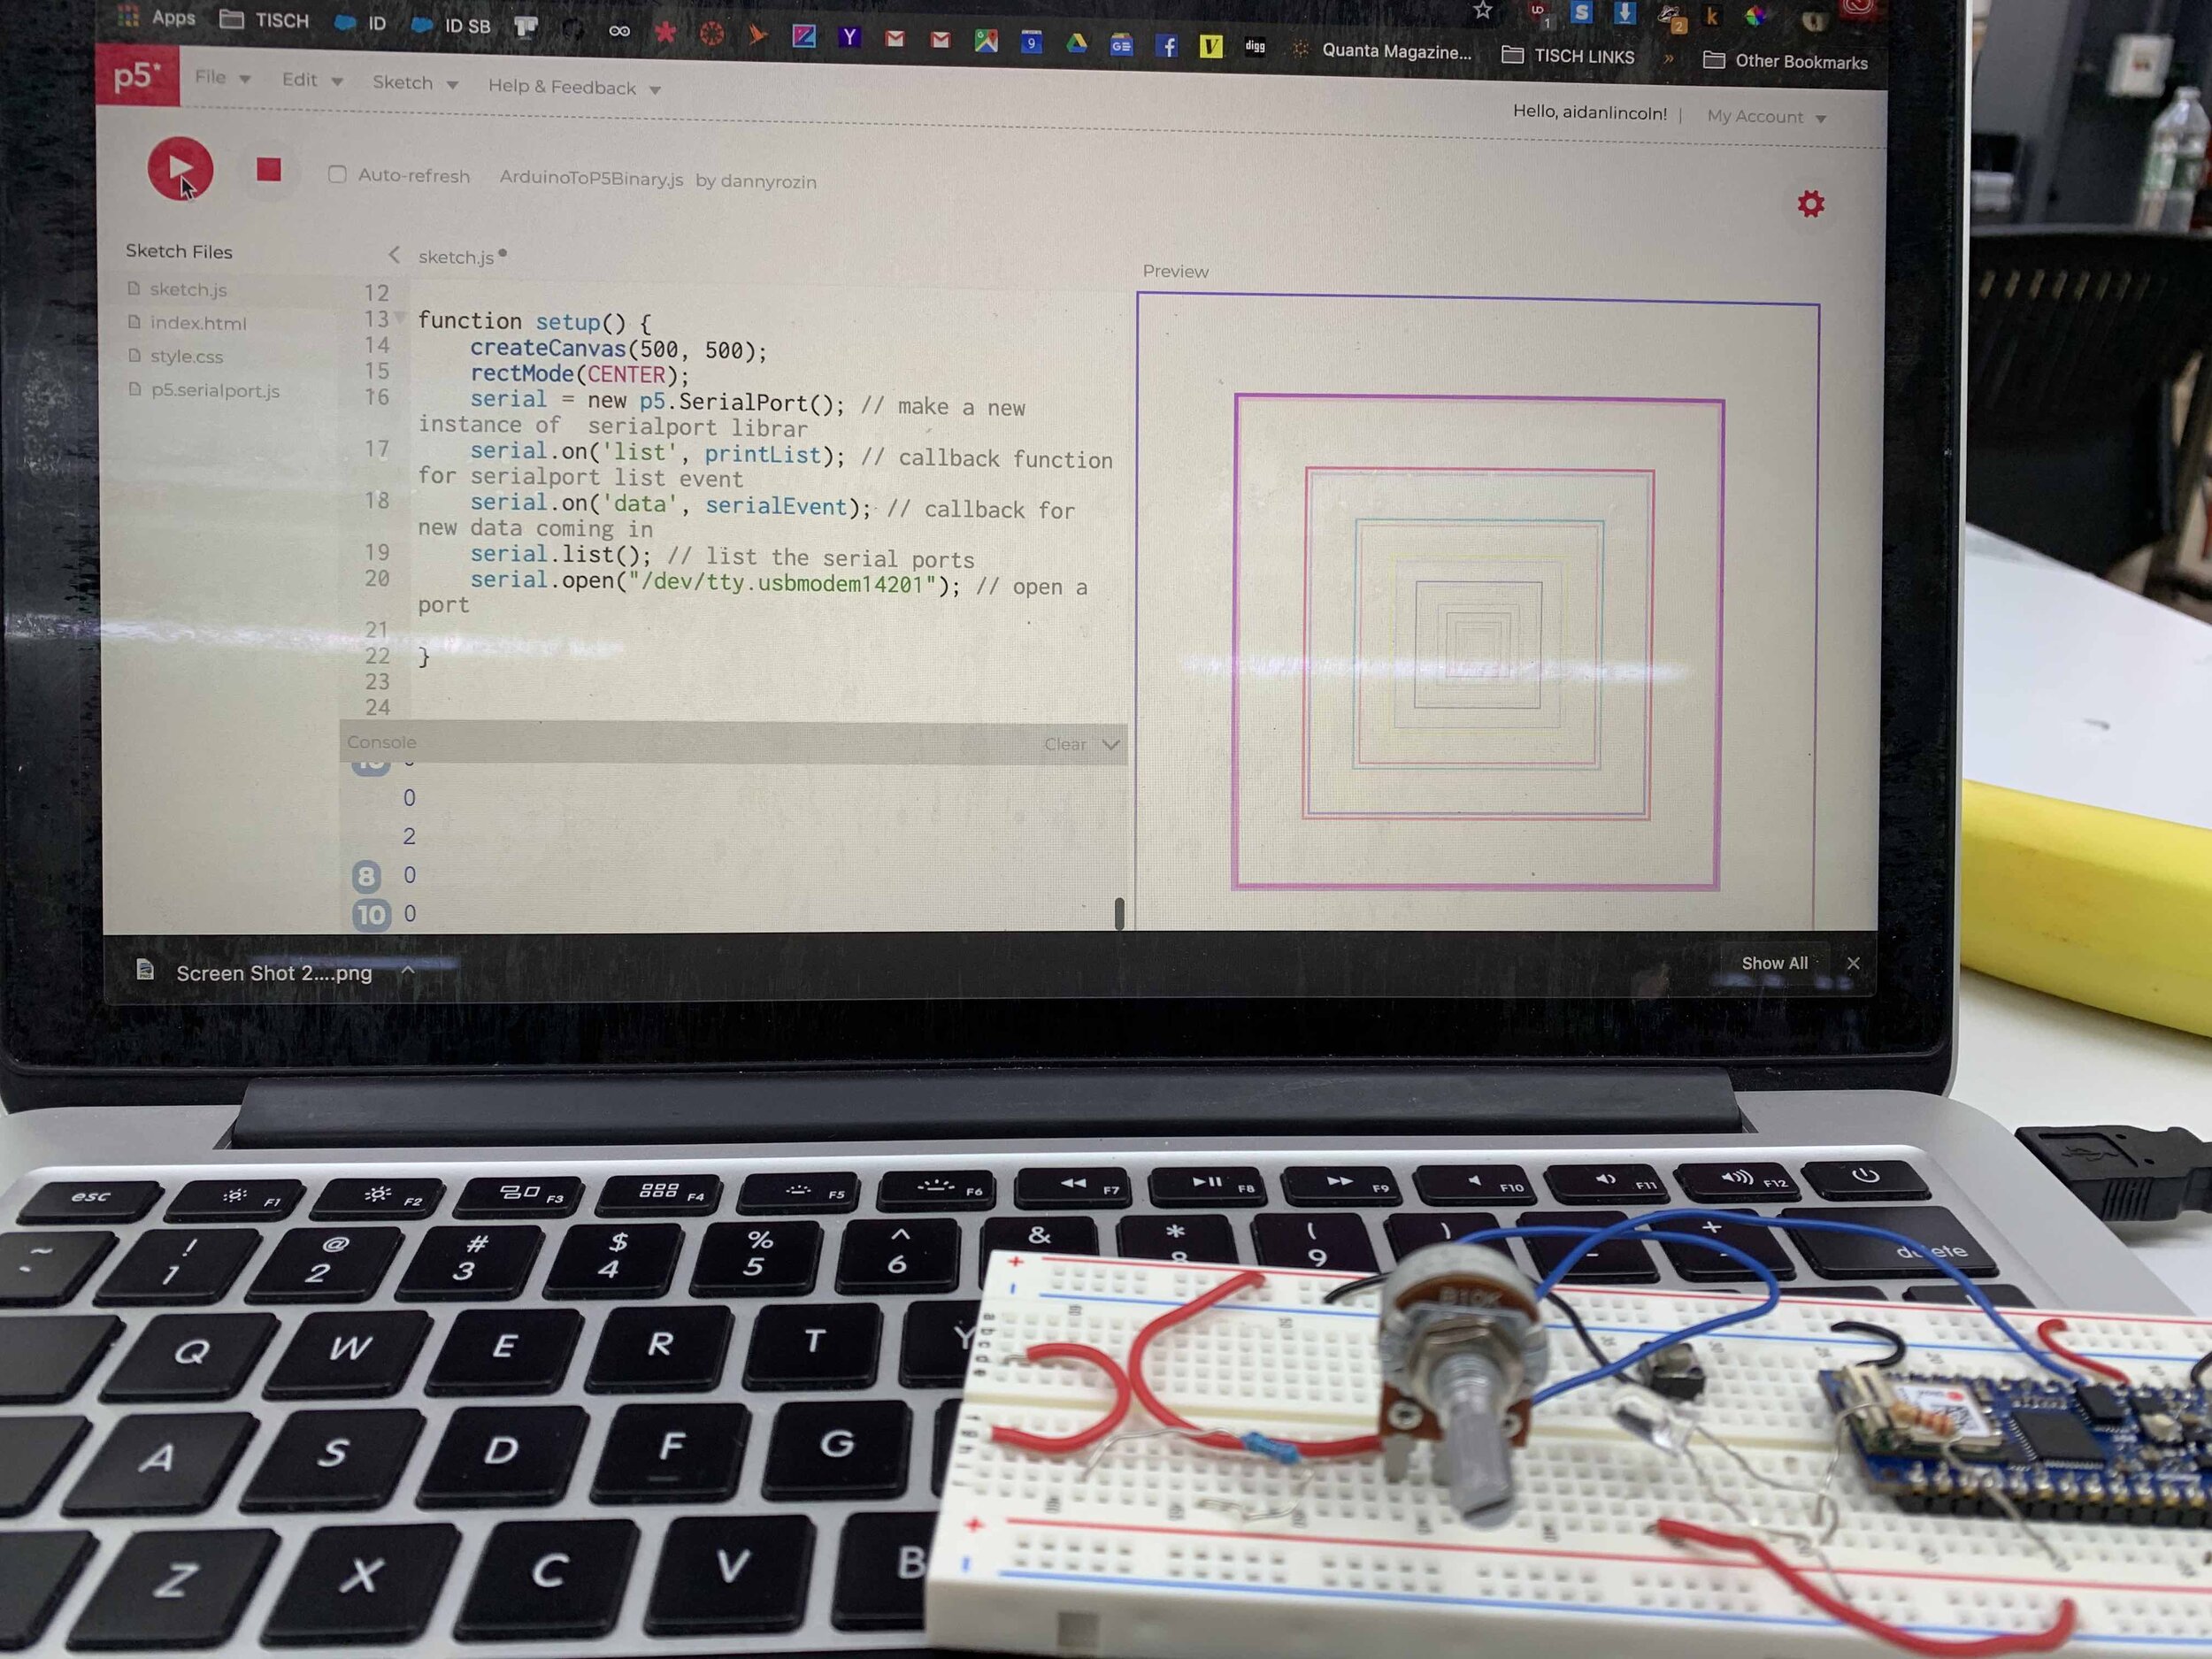
Task: Collapse the Sketch Files sidebar chevron
Action: 394,255
